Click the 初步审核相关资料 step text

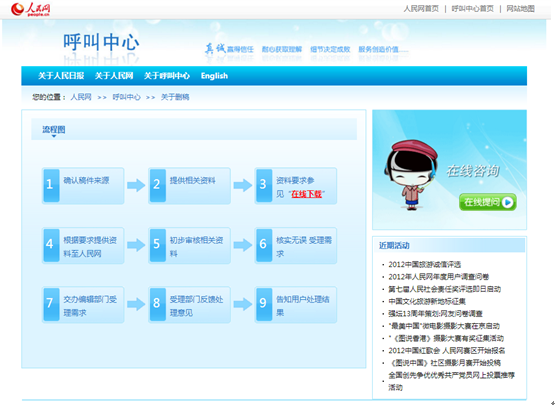[196, 247]
